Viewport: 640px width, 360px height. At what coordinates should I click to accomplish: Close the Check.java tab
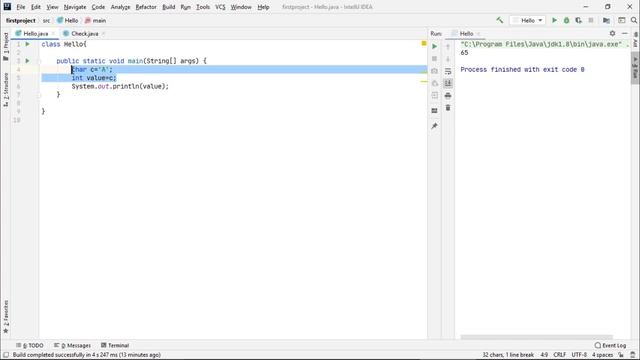(x=103, y=33)
